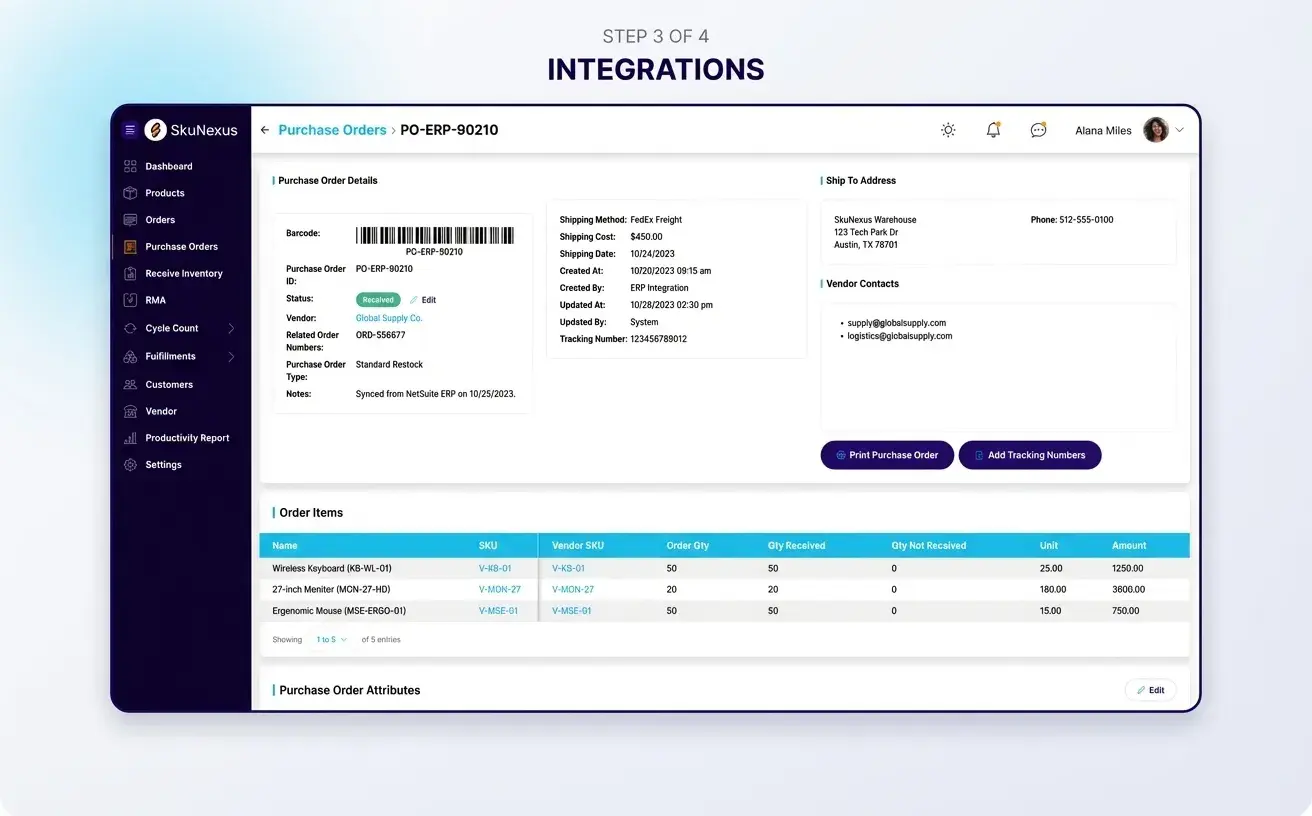Expand the Fulfillments menu
Viewport: 1312px width, 816px height.
click(x=168, y=356)
